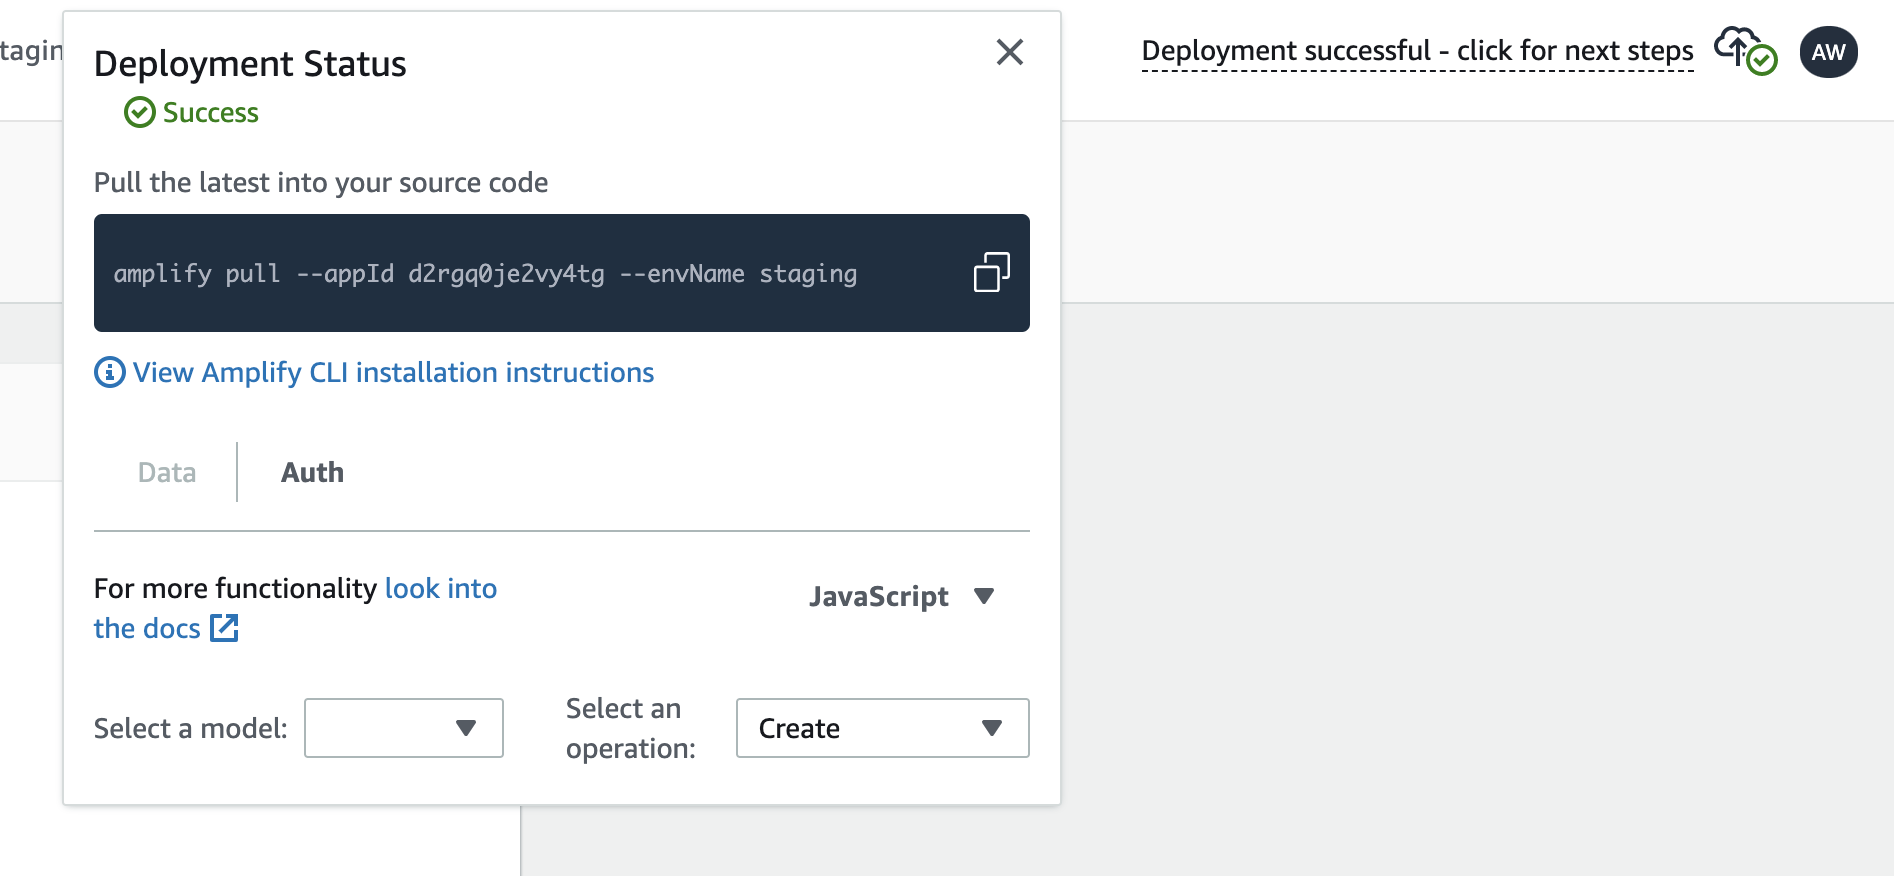Click the Success status label

point(210,112)
